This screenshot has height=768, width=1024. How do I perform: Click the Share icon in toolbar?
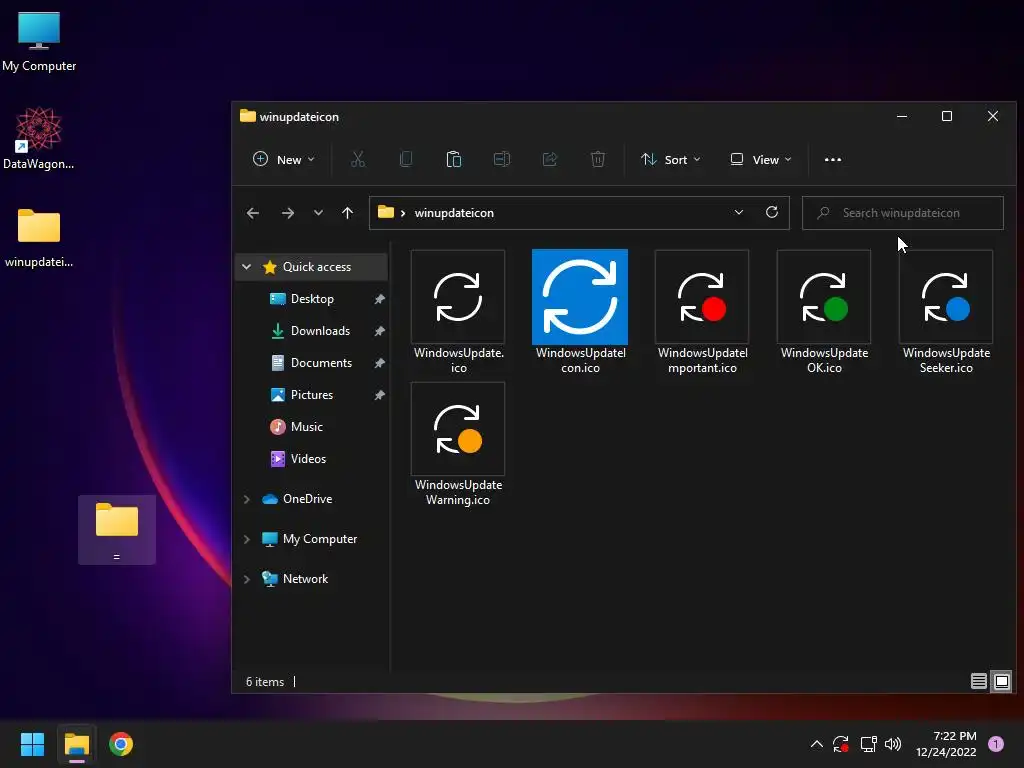(550, 159)
